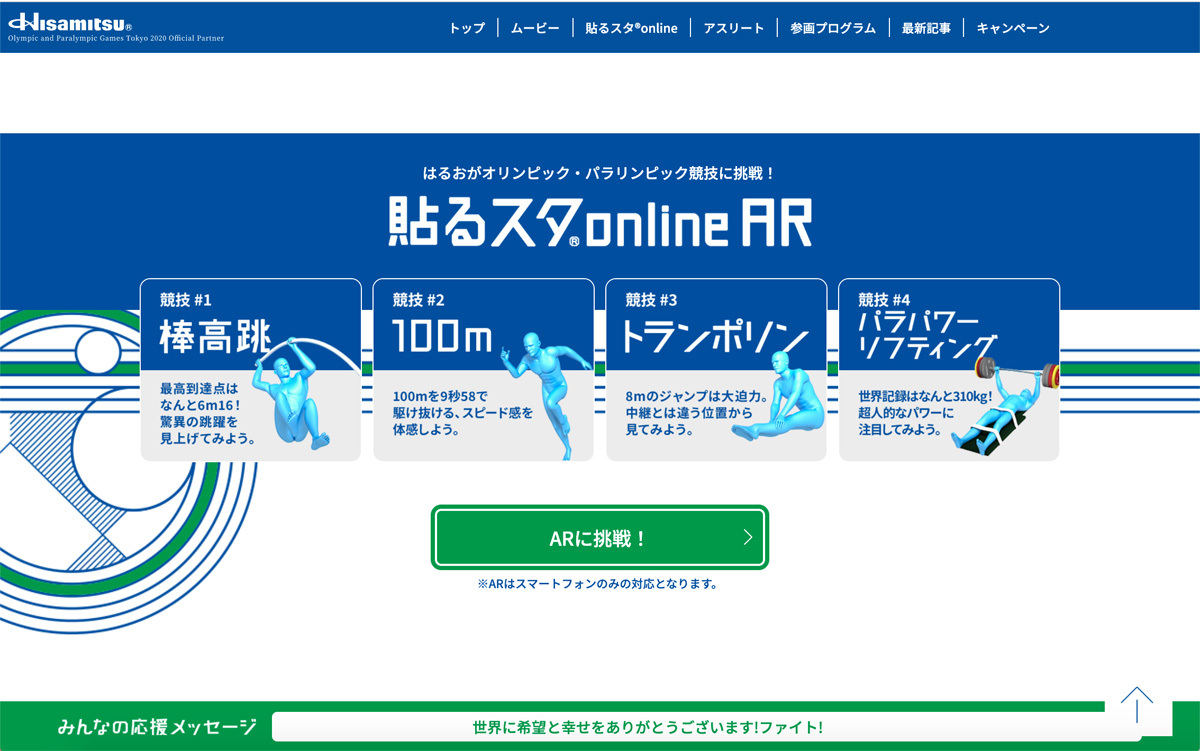Click the 世界記録はなんと310kg description text
Image resolution: width=1200 pixels, height=751 pixels.
coord(925,412)
